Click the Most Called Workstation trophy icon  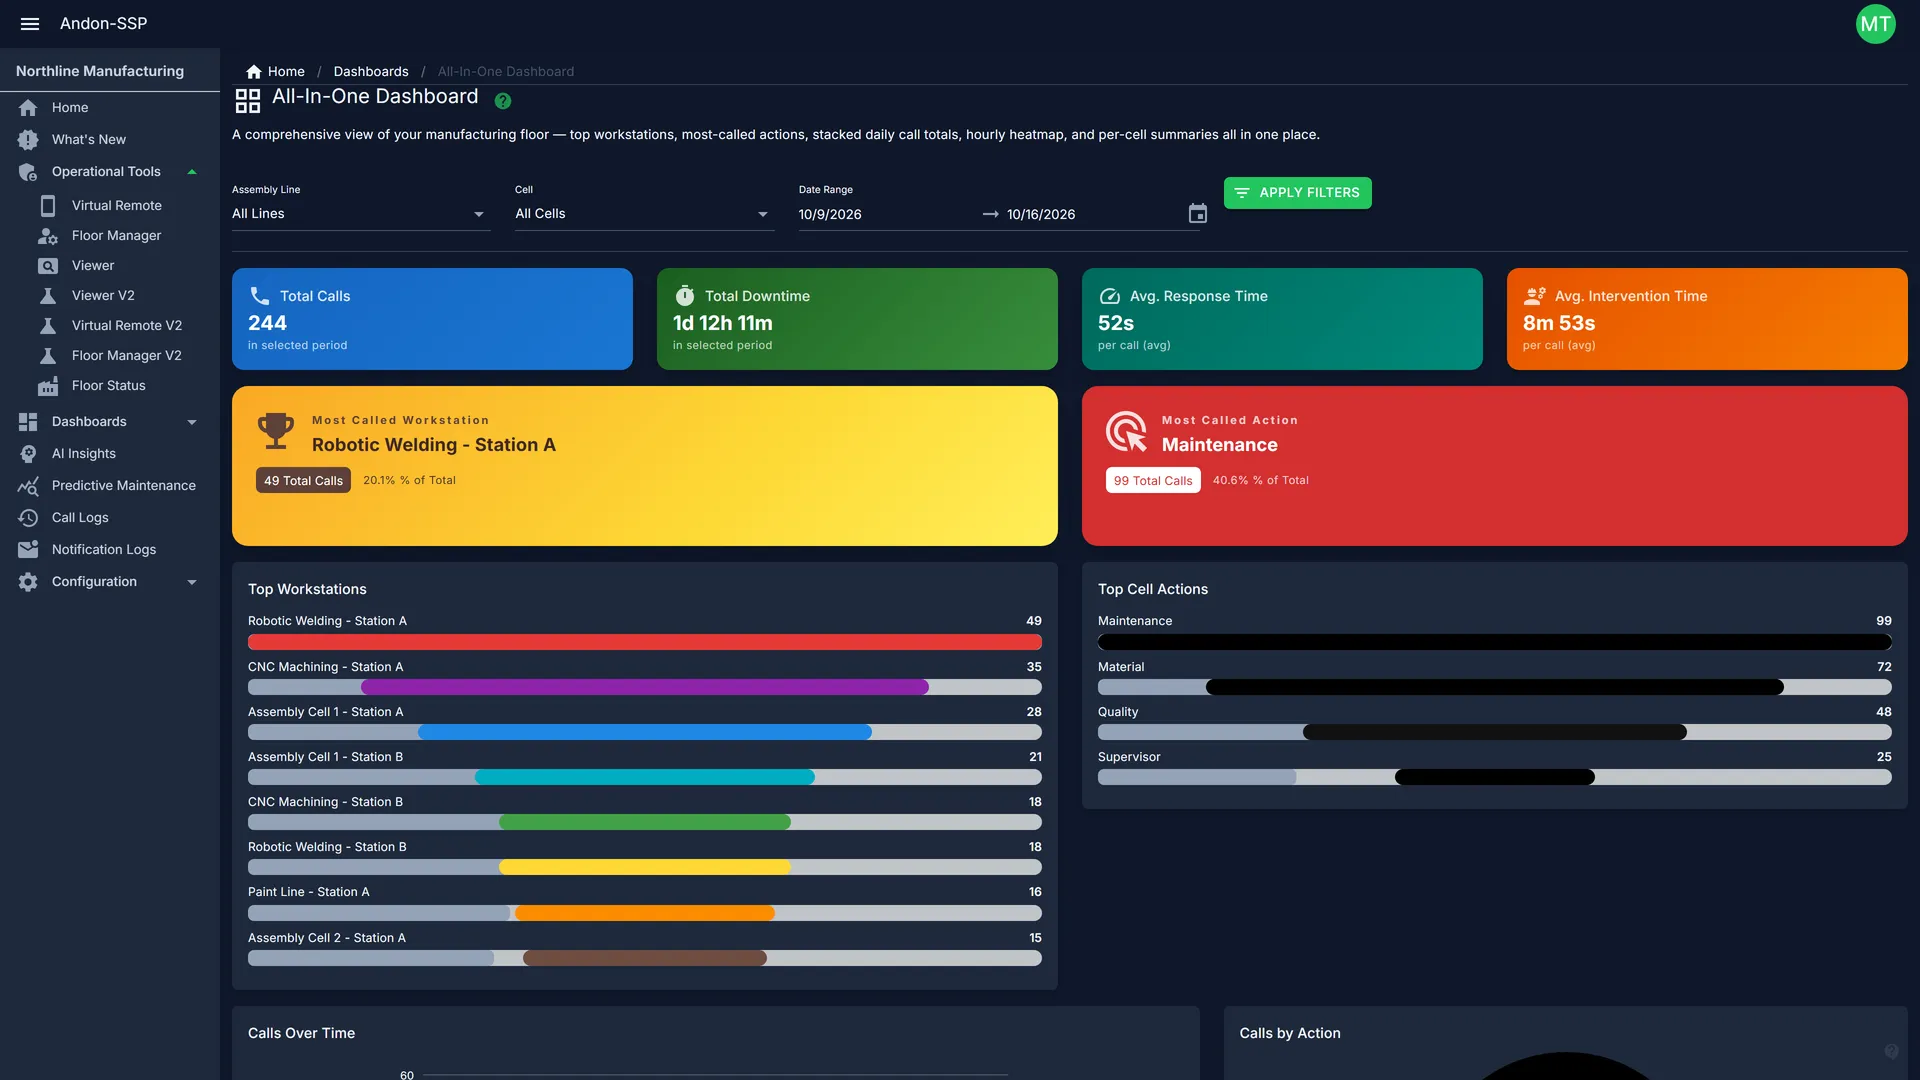point(276,431)
